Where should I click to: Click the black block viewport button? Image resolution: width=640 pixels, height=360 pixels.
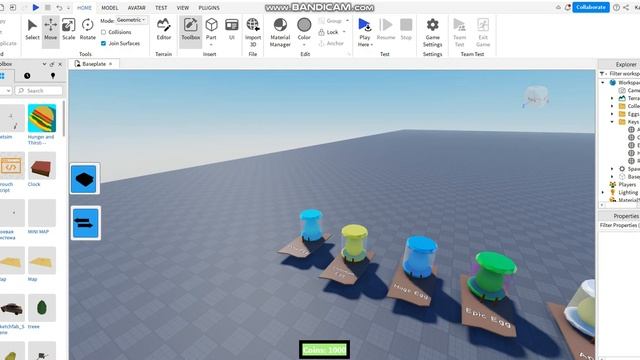[x=84, y=179]
